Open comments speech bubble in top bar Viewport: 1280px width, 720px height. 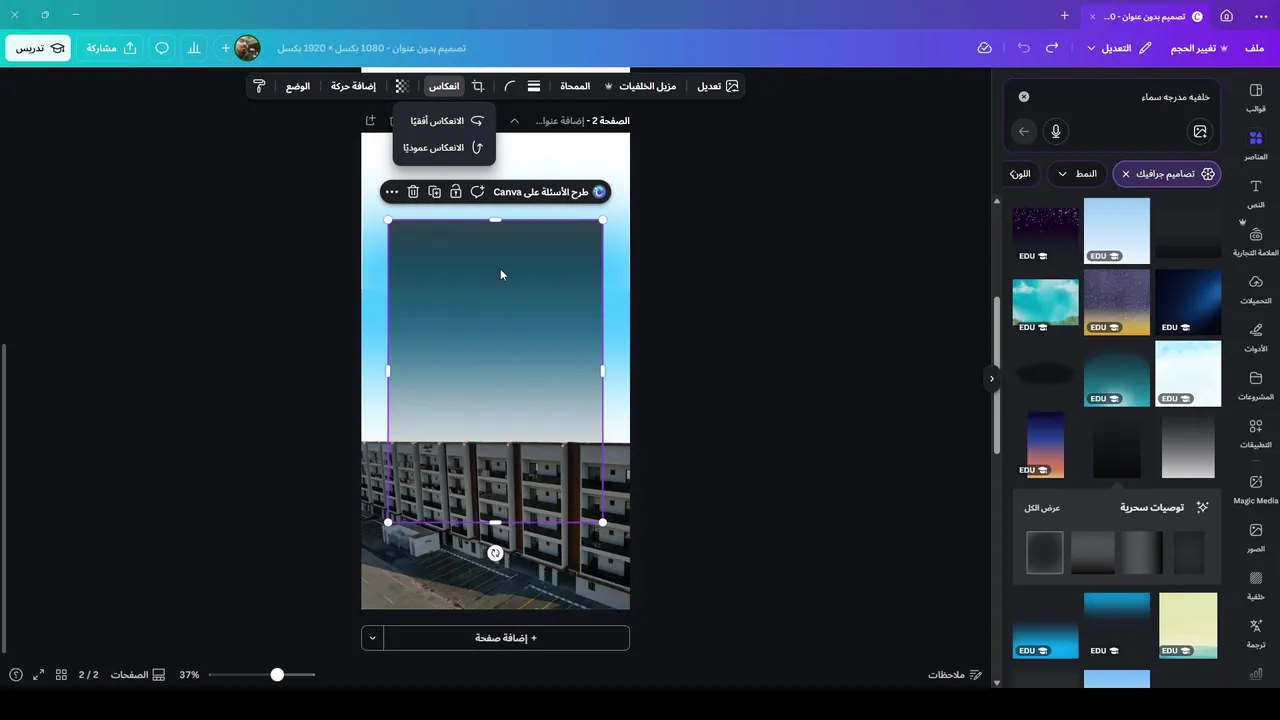162,48
